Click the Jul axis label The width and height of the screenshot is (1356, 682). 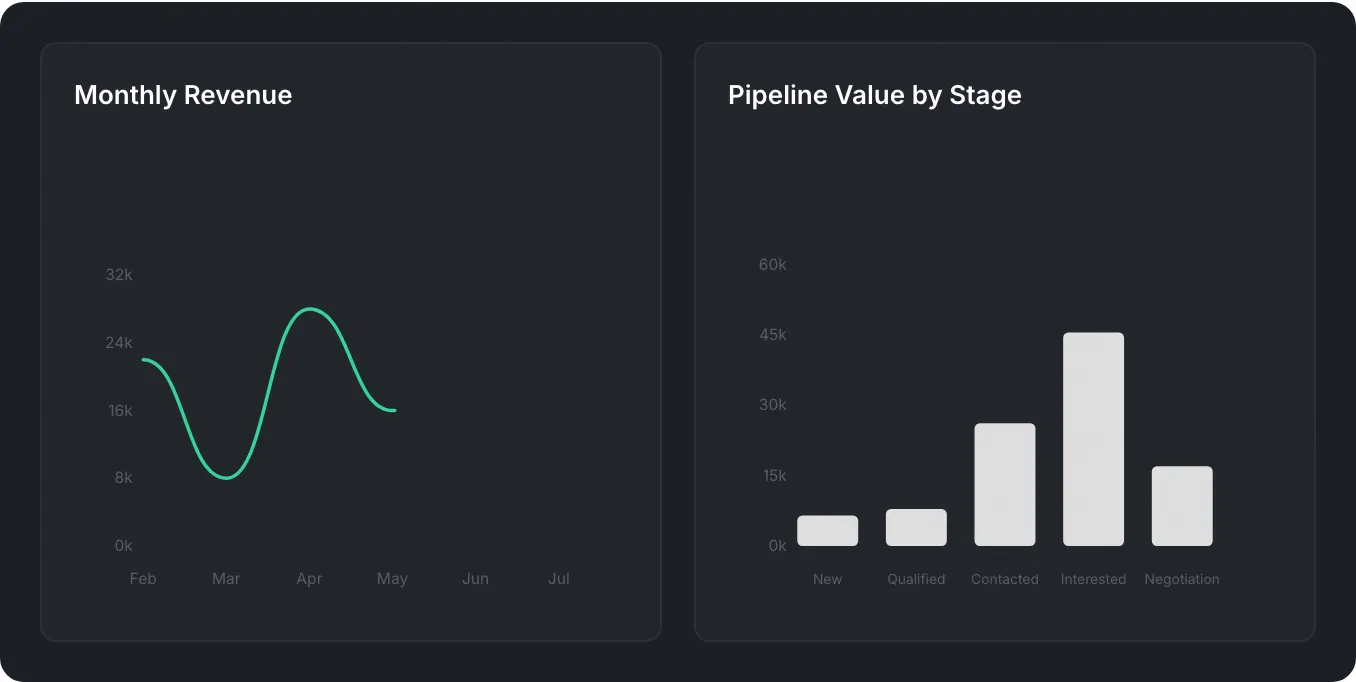coord(558,578)
